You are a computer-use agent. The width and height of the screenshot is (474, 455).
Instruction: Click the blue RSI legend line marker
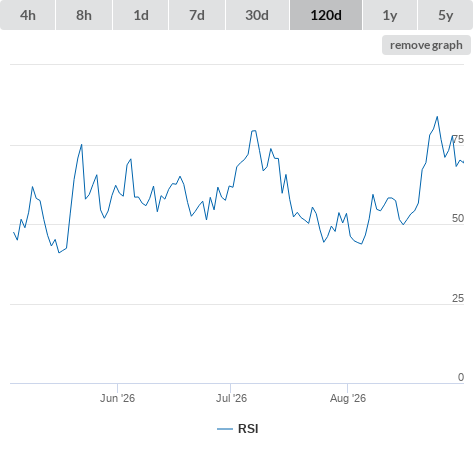pyautogui.click(x=225, y=429)
